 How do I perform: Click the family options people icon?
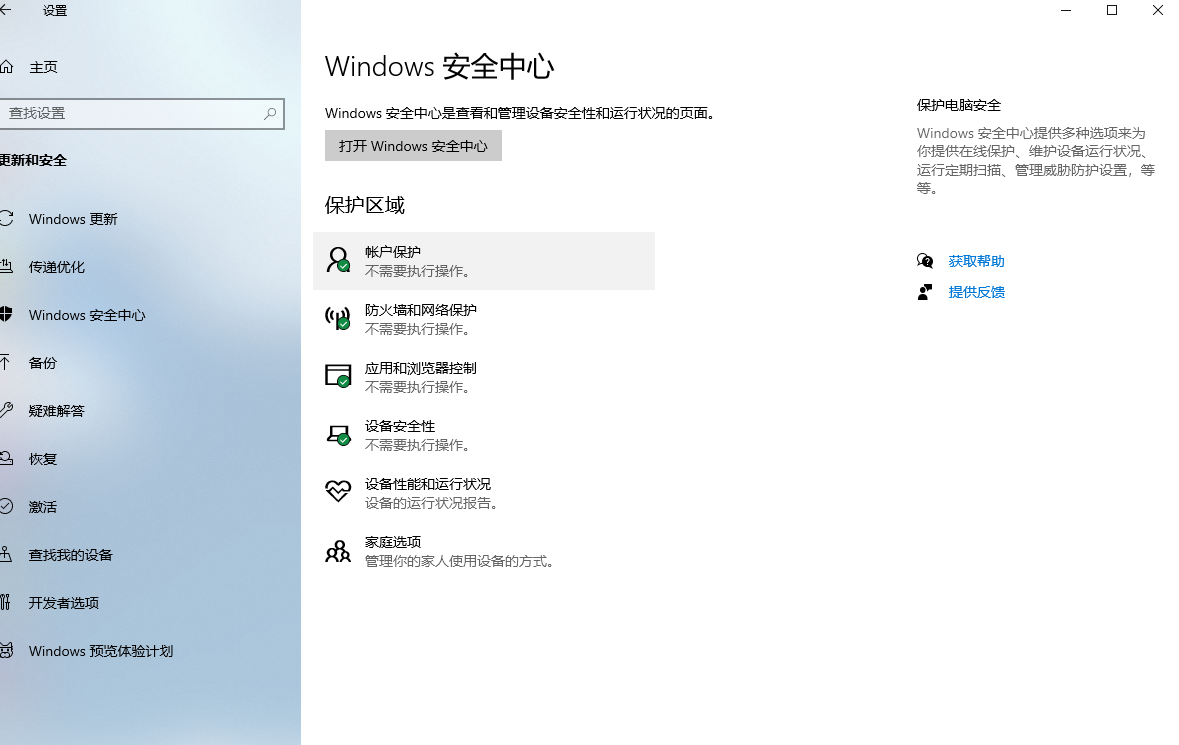tap(338, 551)
